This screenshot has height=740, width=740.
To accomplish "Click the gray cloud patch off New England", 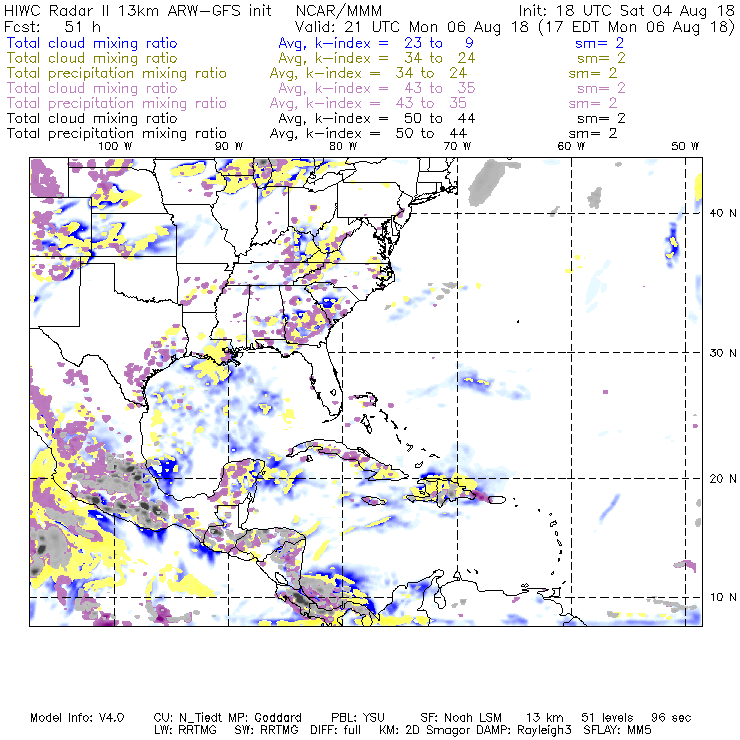I will point(488,181).
